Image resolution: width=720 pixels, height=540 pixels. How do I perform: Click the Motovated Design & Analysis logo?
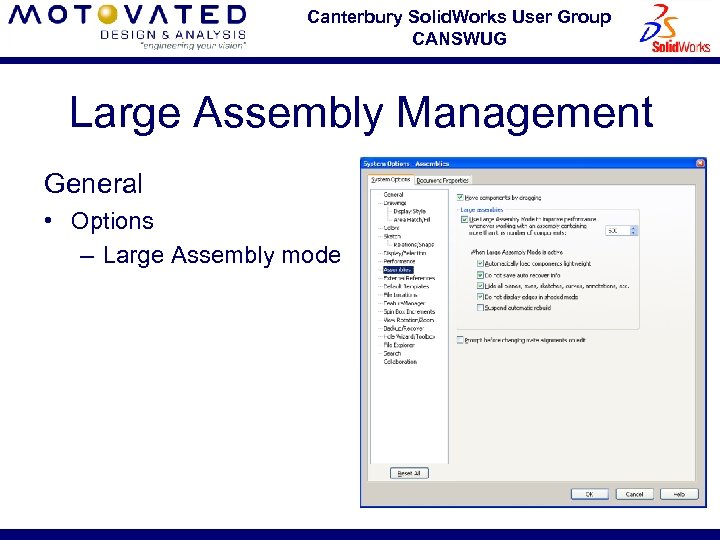point(127,27)
